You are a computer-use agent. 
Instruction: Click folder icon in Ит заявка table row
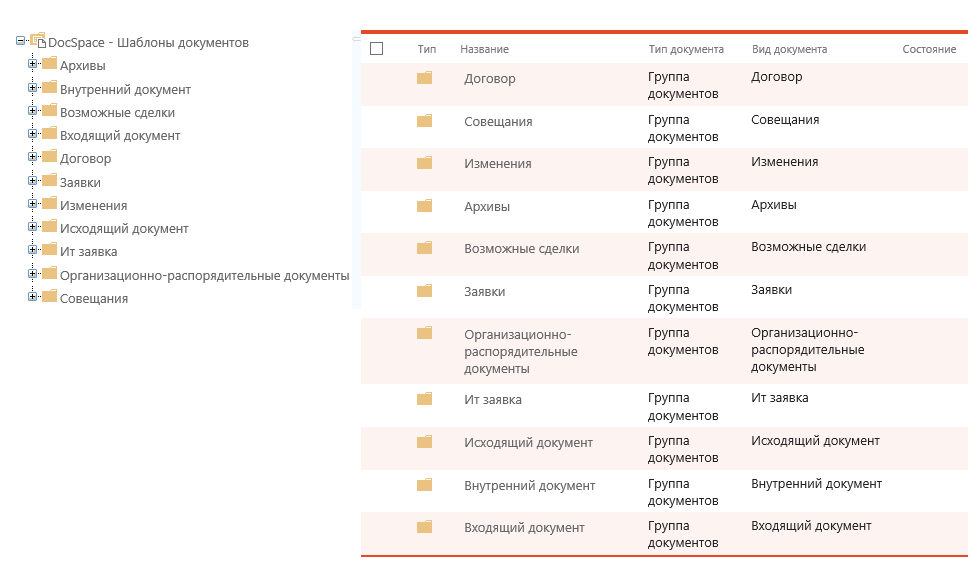click(x=424, y=399)
